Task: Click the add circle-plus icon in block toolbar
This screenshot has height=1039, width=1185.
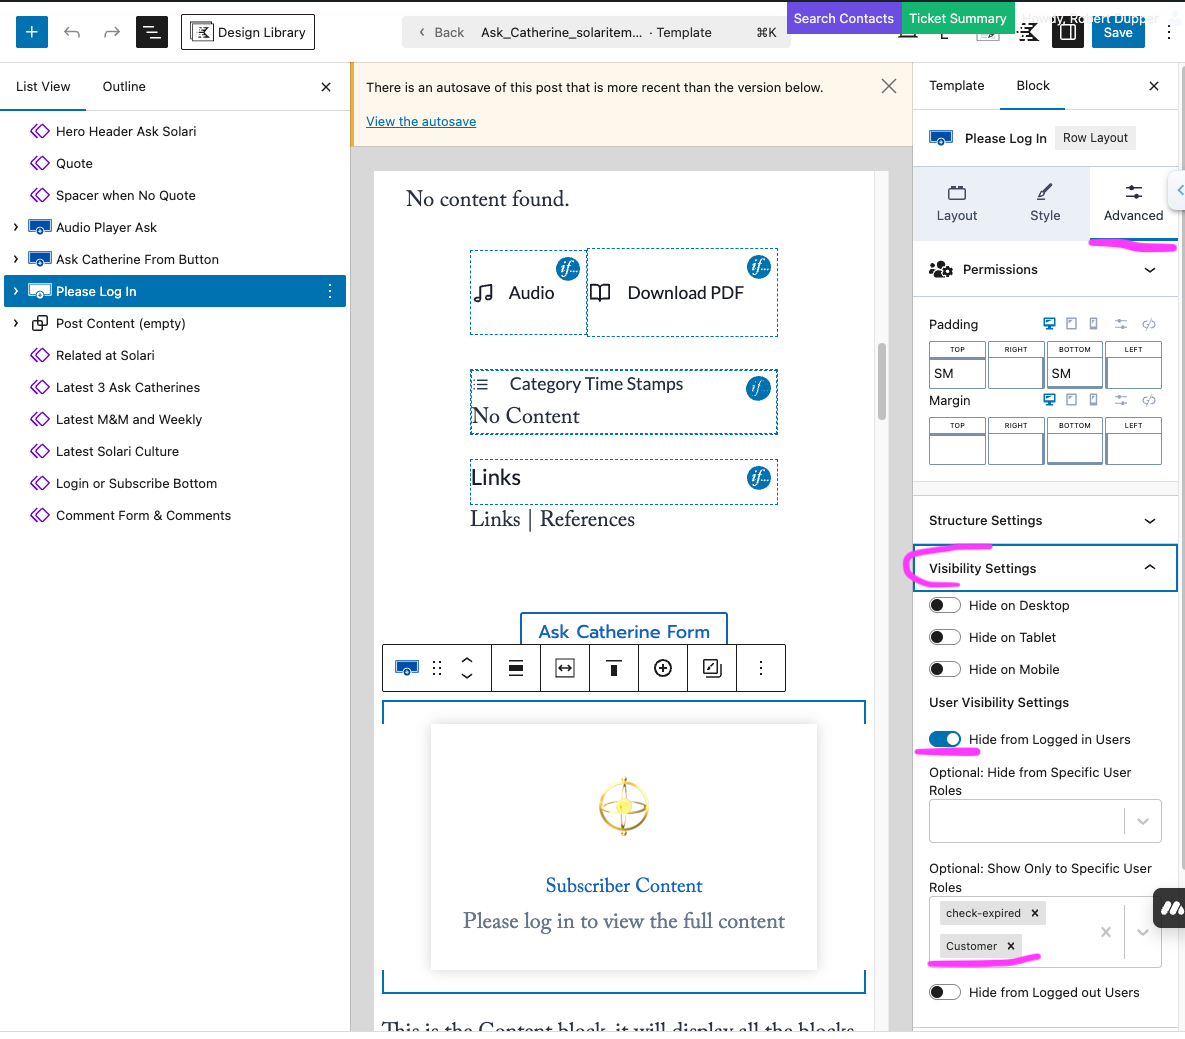Action: pos(663,668)
